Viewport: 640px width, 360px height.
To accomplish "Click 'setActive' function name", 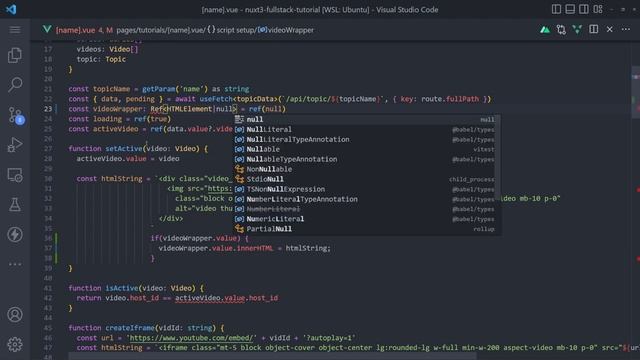I will [x=124, y=149].
